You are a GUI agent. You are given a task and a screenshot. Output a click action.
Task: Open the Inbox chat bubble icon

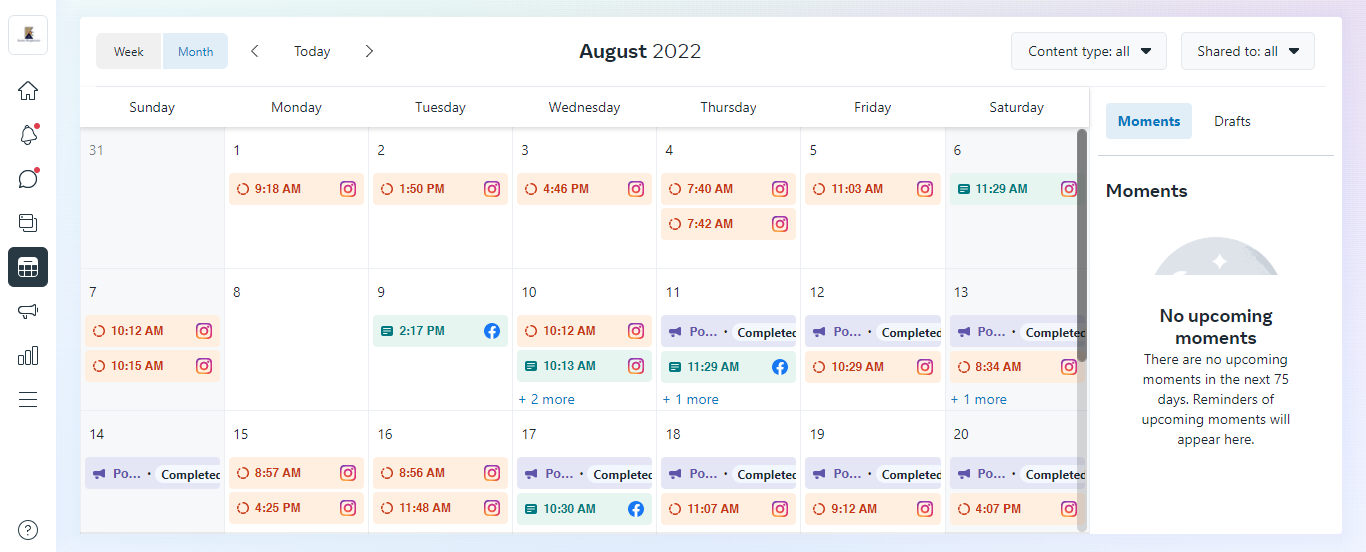28,179
